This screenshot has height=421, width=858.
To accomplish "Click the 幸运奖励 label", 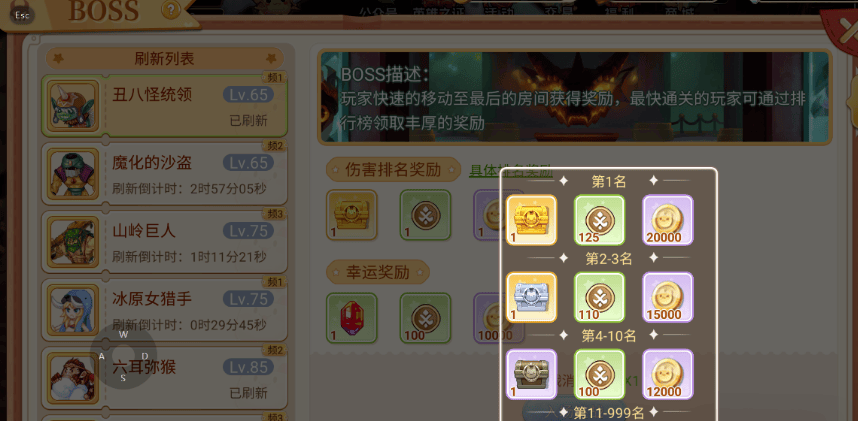I will [378, 272].
